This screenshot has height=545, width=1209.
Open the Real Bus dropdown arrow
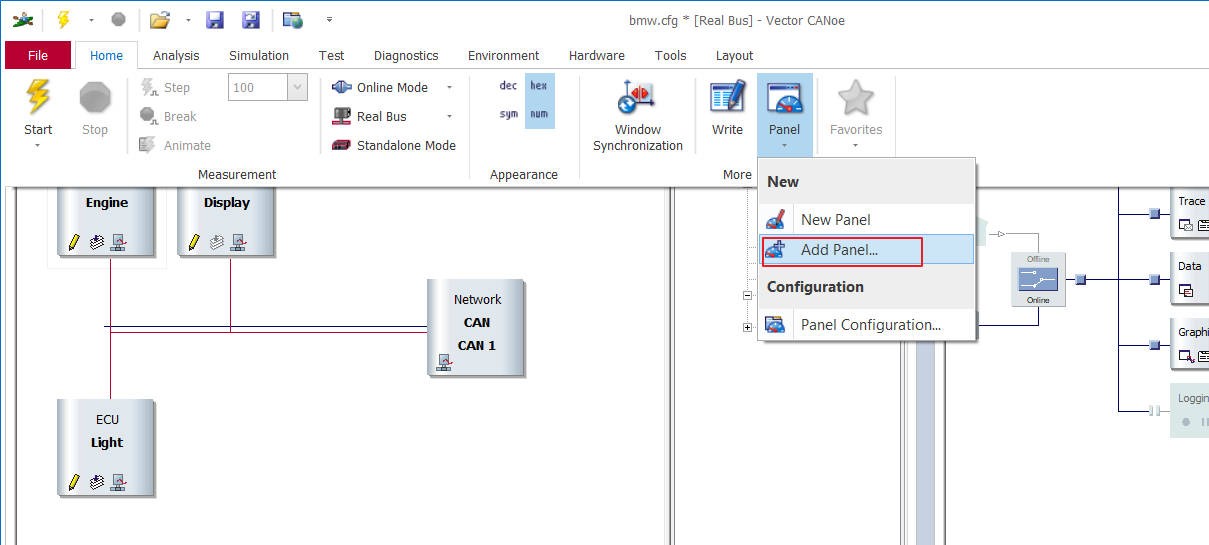[x=449, y=117]
